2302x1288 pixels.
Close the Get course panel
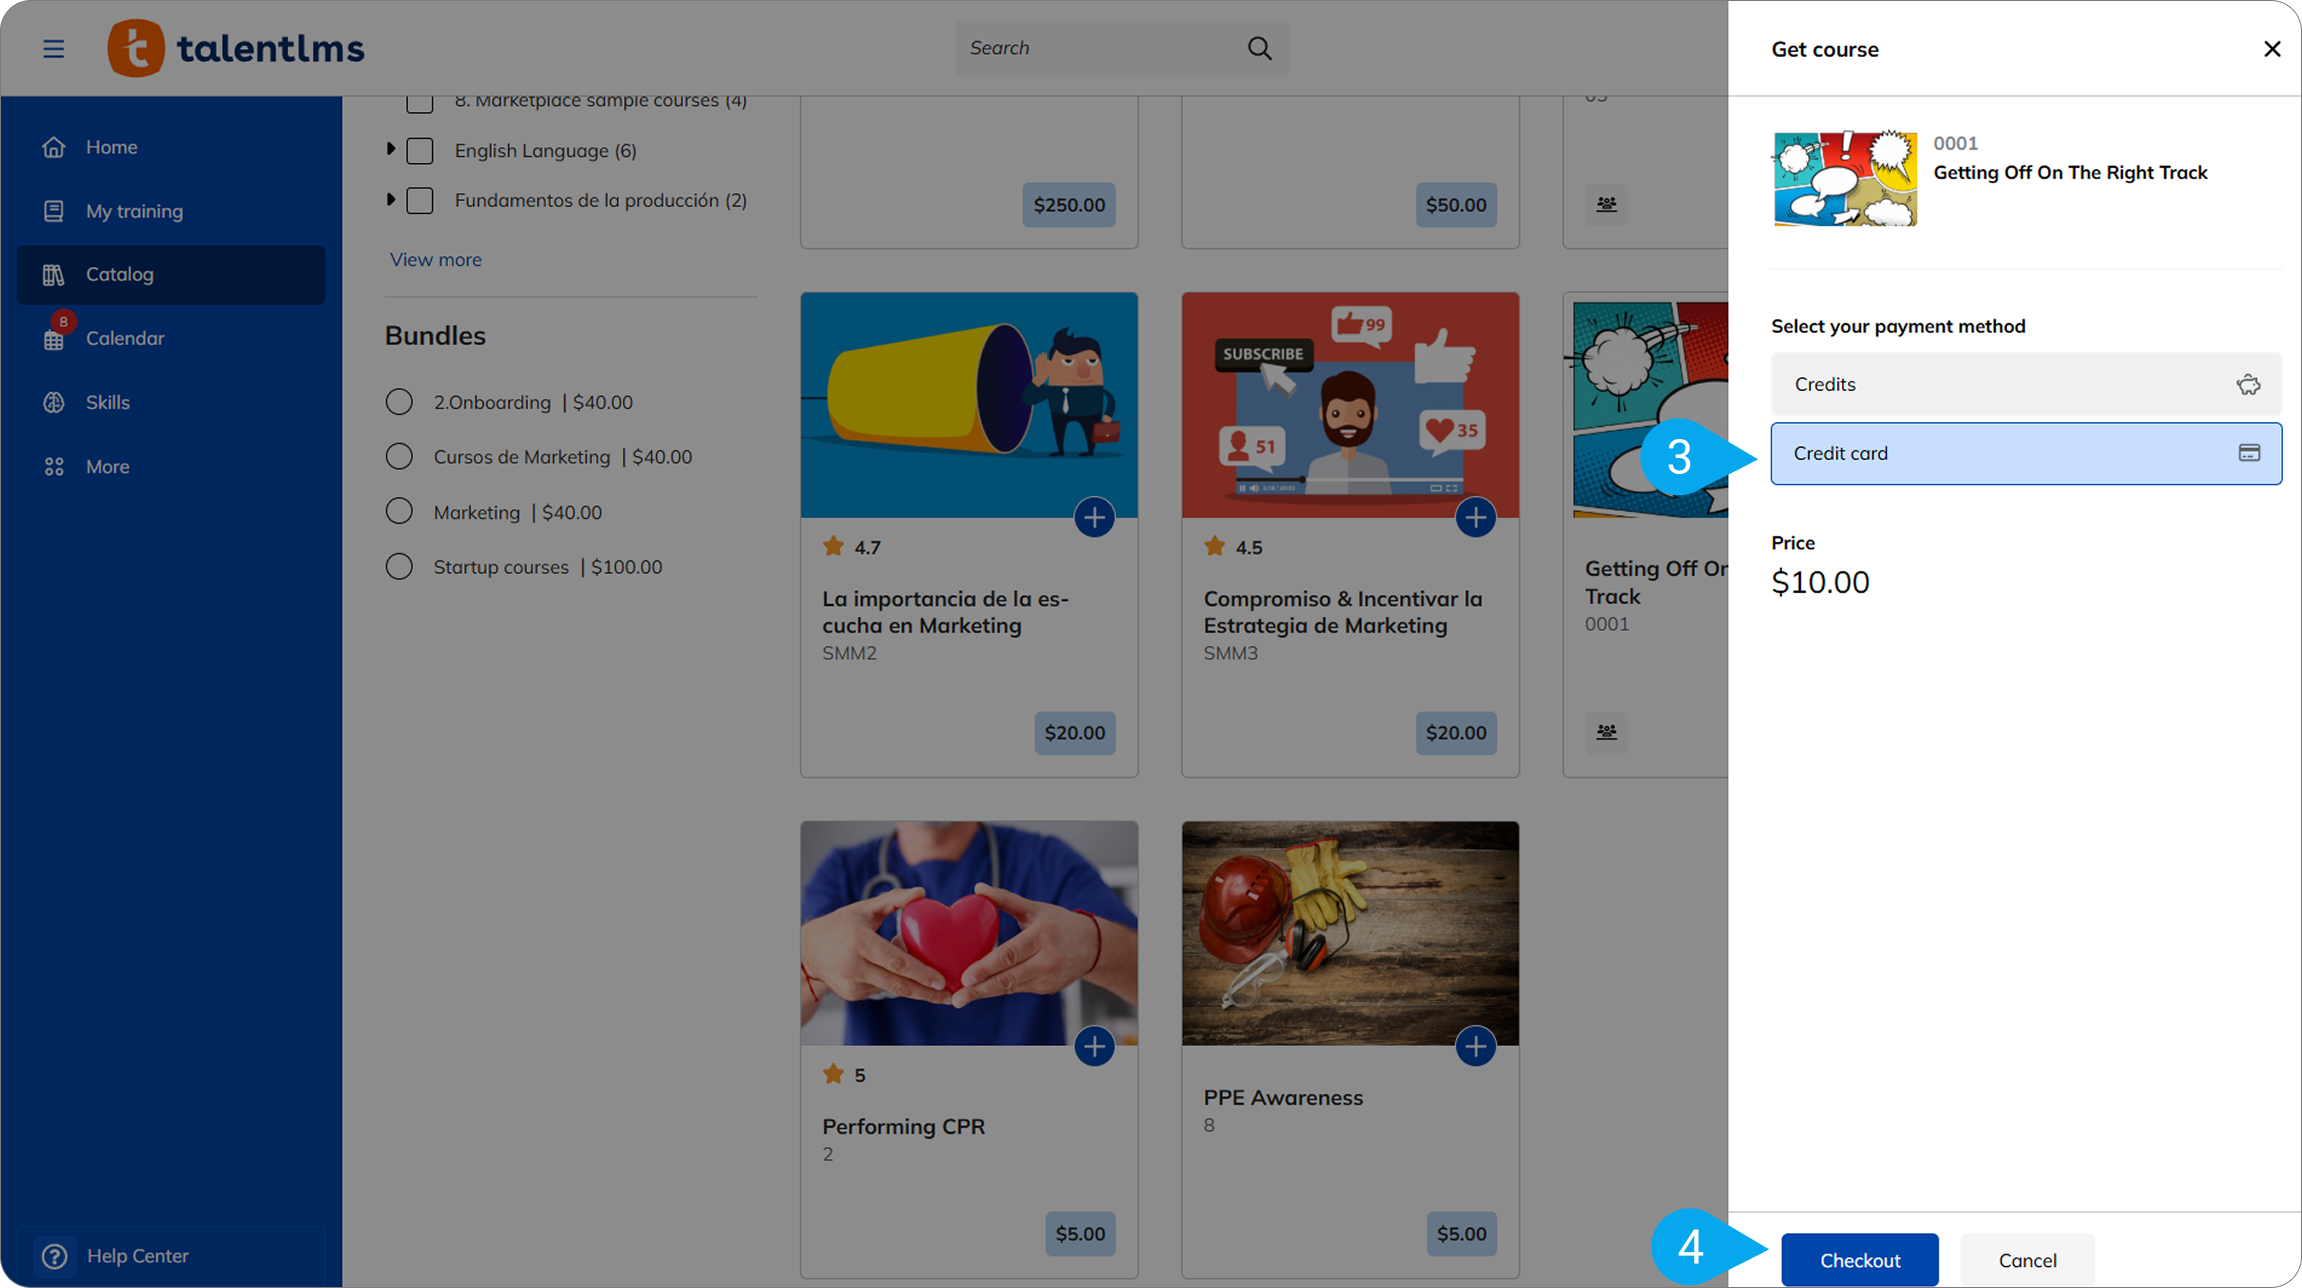[x=2271, y=49]
